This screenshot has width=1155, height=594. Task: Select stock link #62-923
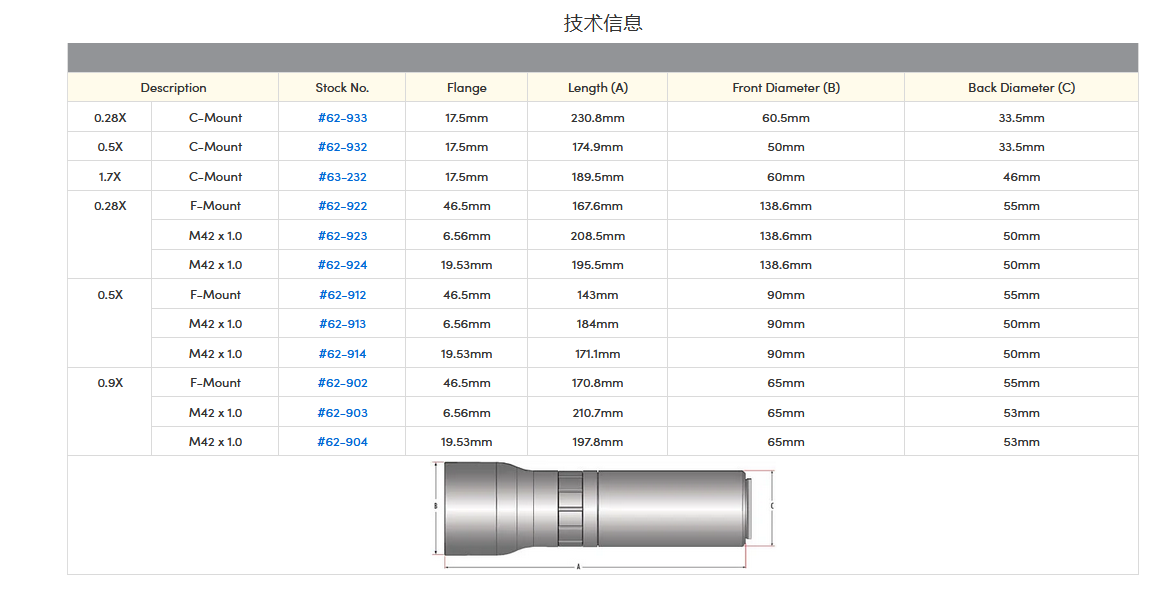coord(342,236)
